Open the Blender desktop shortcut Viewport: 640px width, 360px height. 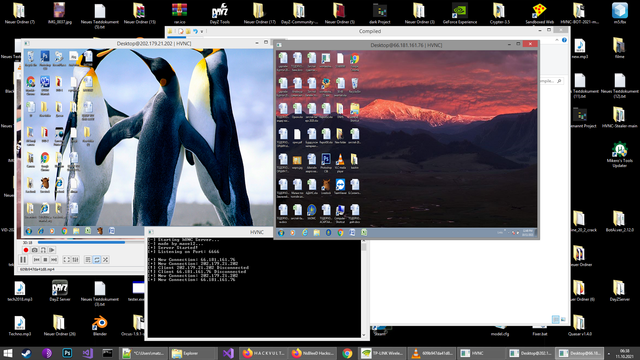[x=100, y=325]
